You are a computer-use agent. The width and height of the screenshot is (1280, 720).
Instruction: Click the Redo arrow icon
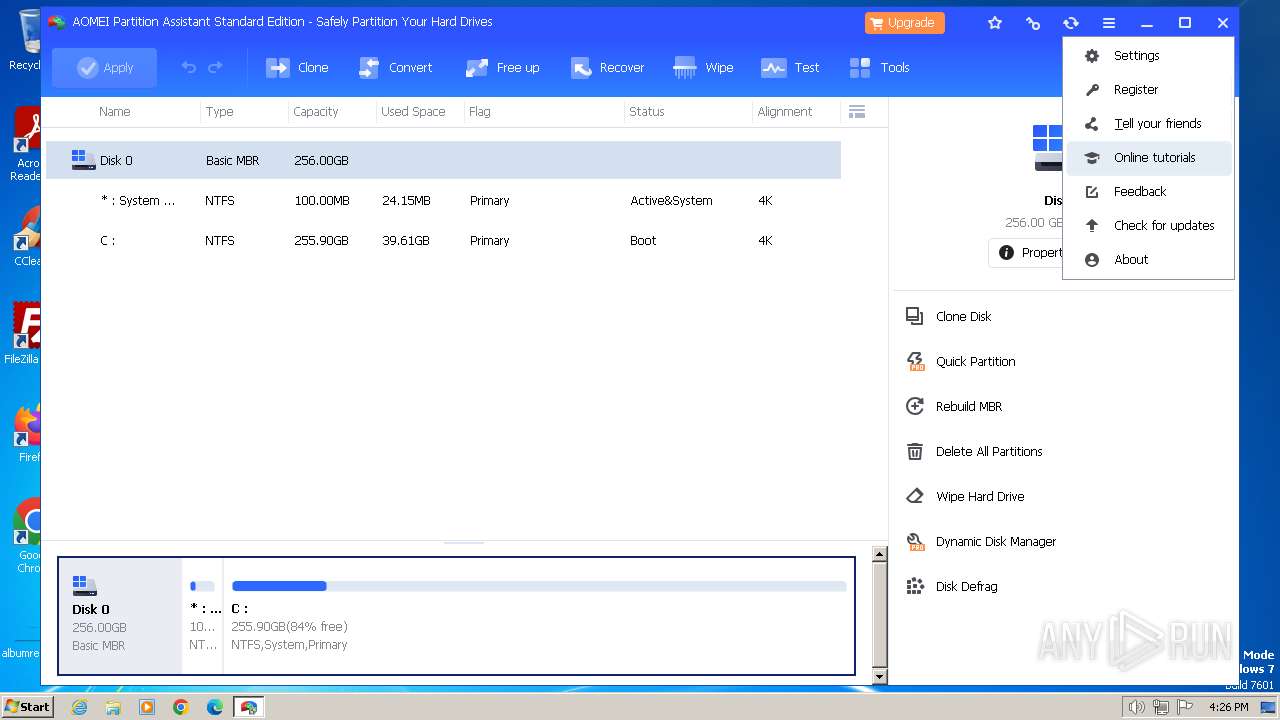point(215,68)
